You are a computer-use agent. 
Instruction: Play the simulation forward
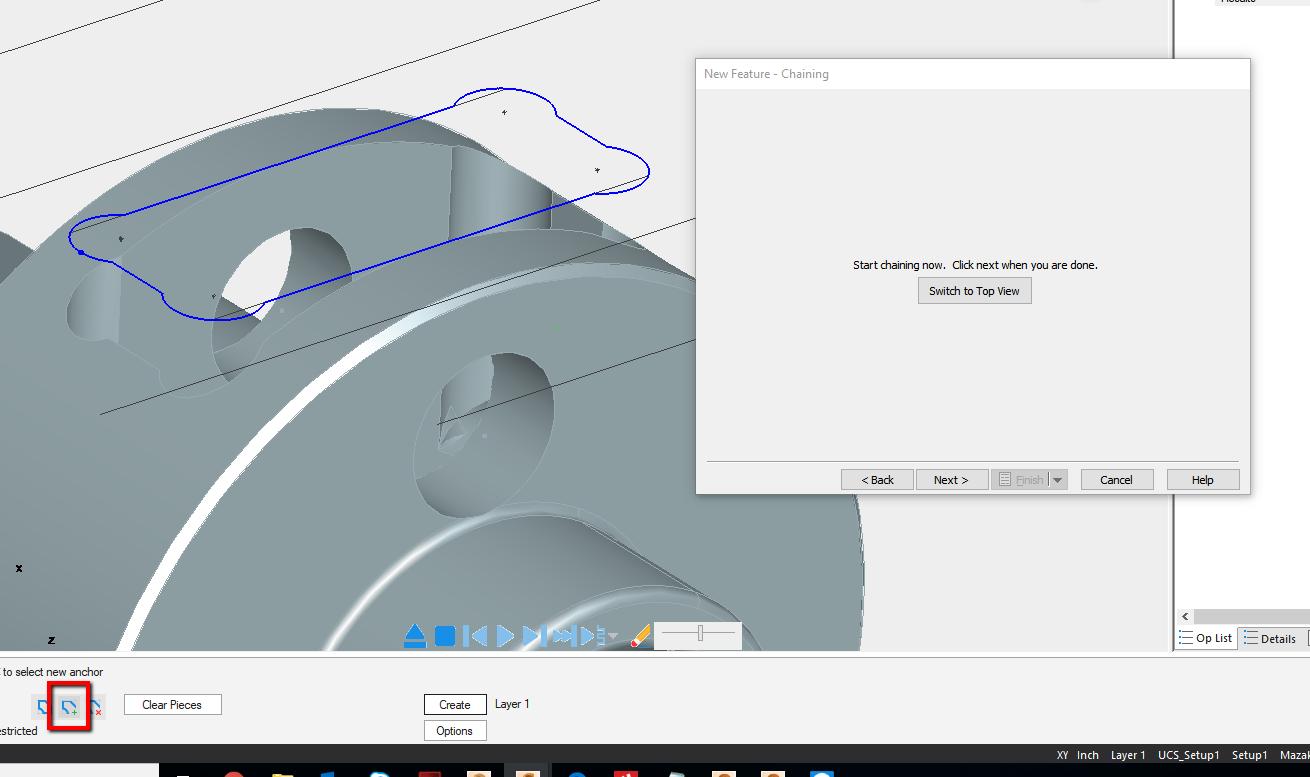pos(506,634)
